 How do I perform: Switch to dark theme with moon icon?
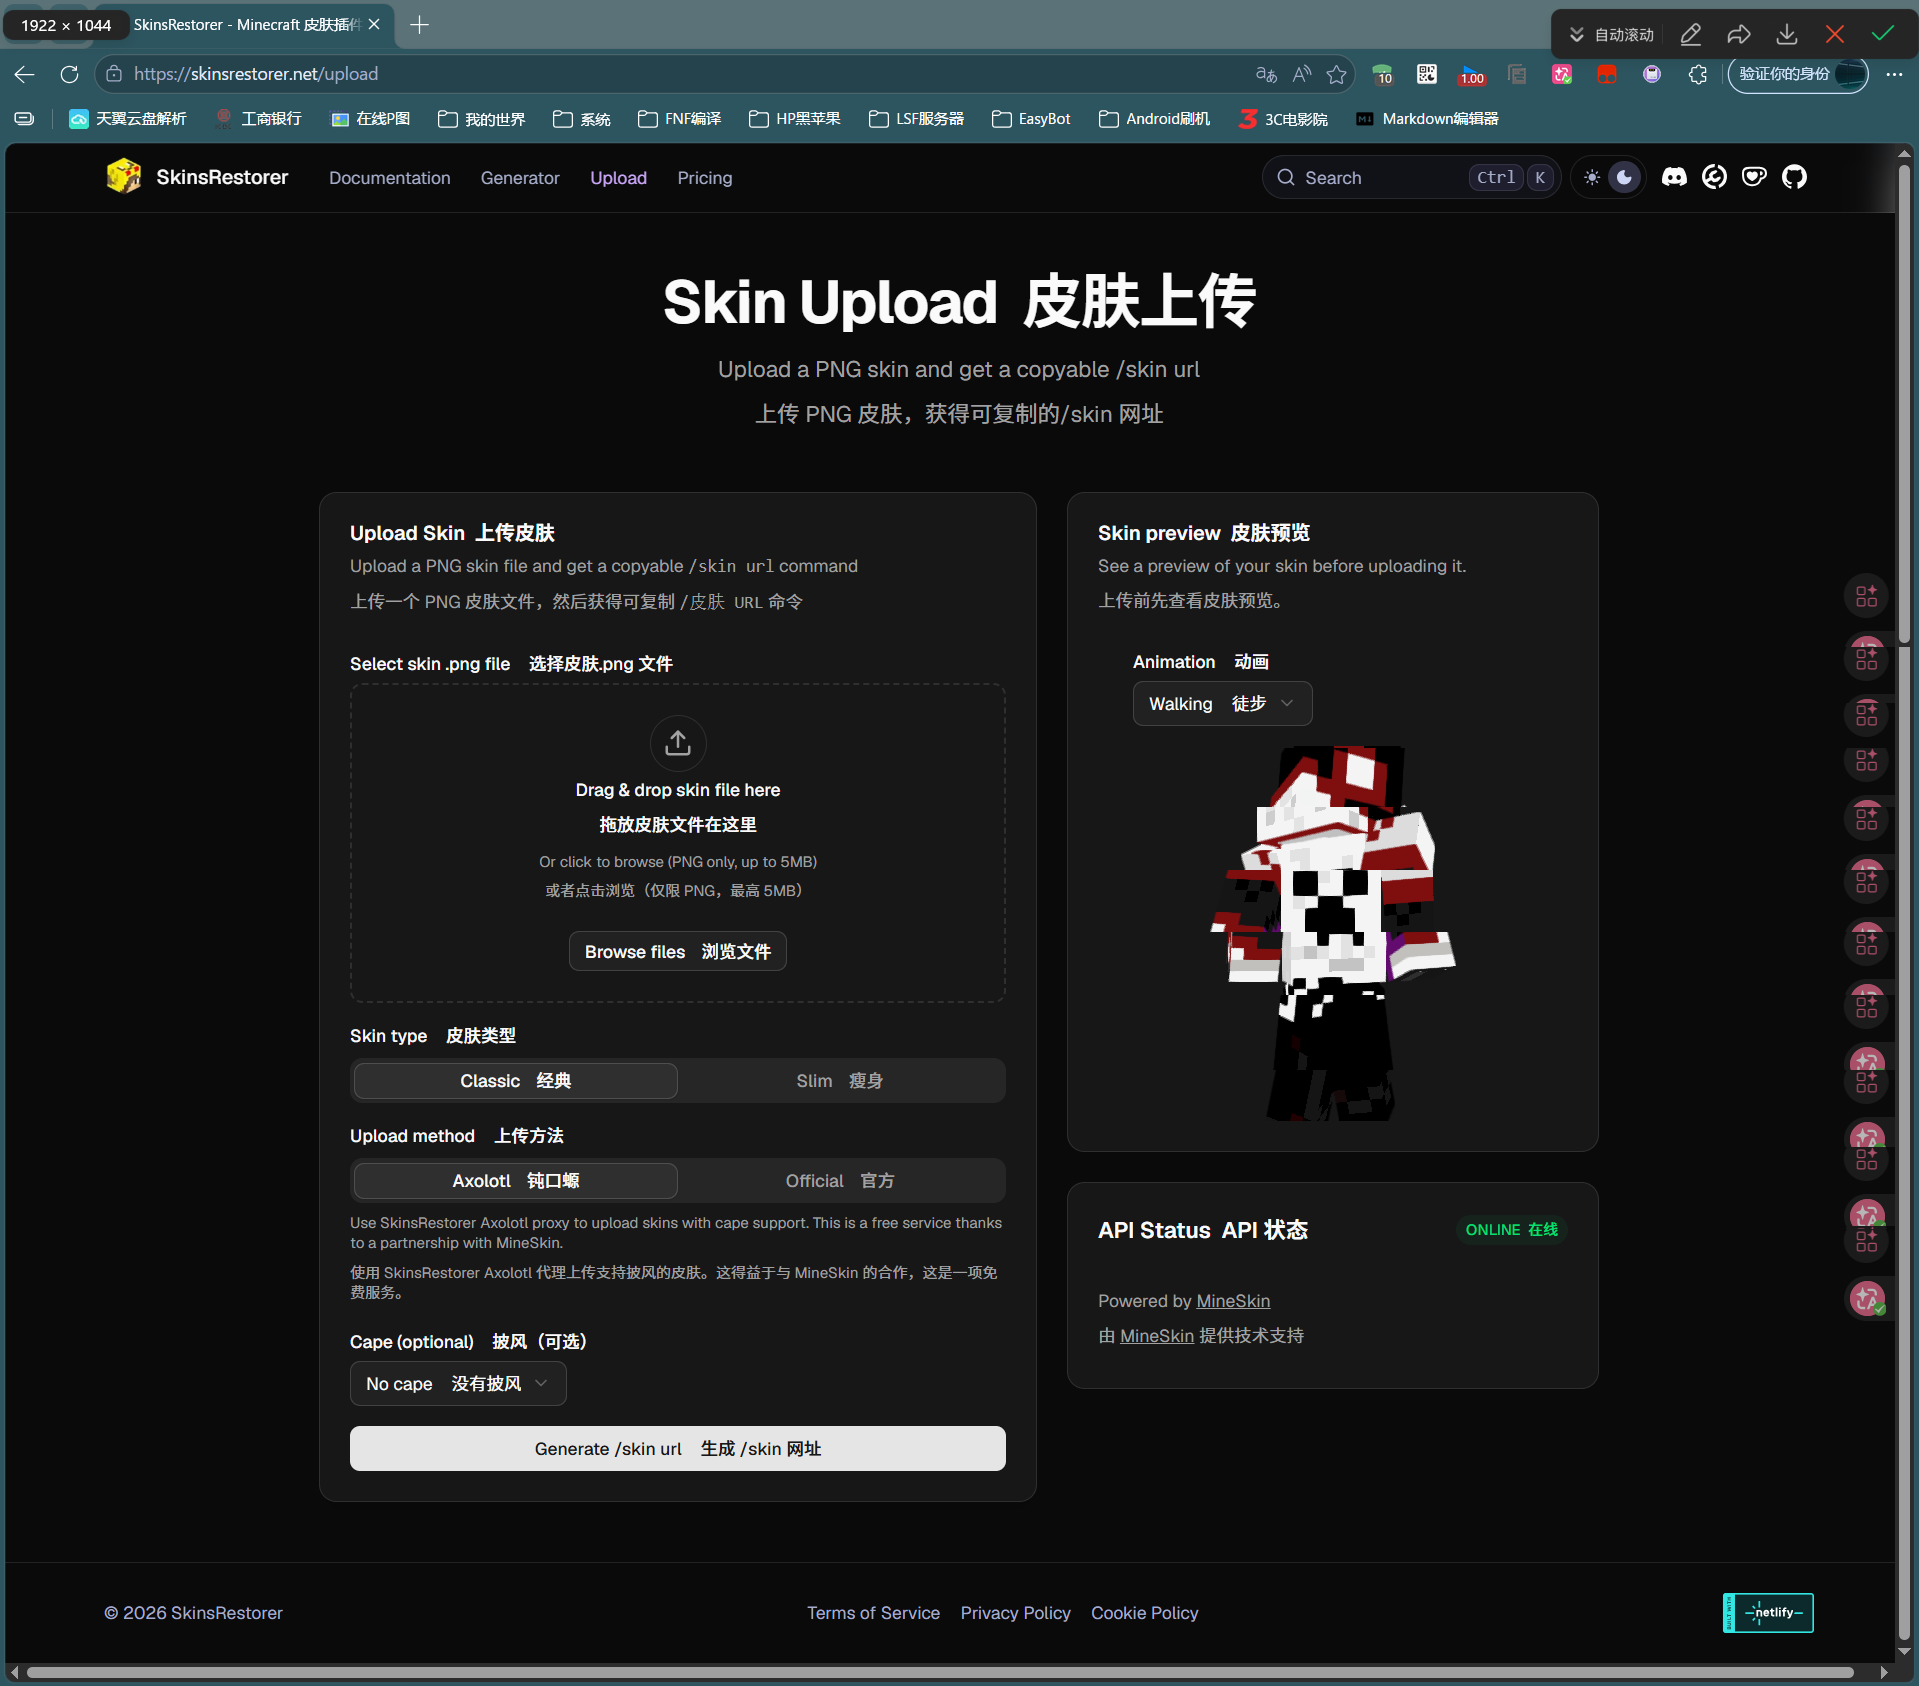click(1625, 177)
